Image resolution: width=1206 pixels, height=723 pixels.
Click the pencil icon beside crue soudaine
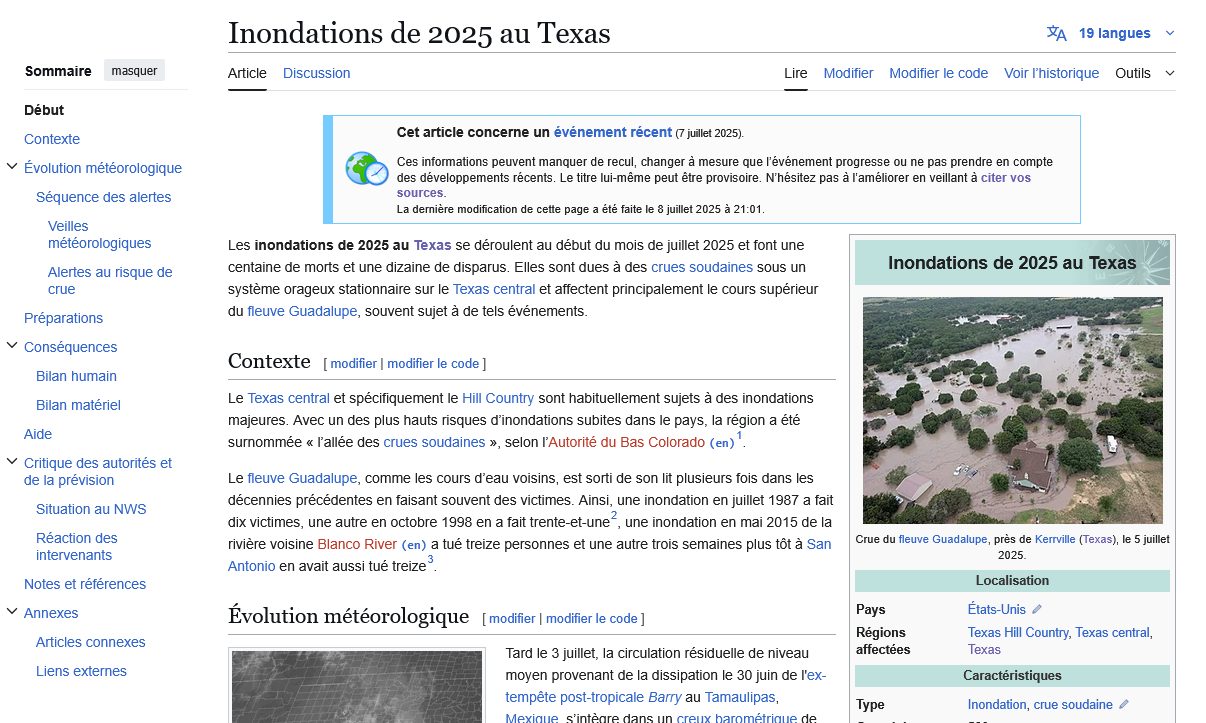[x=1124, y=705]
